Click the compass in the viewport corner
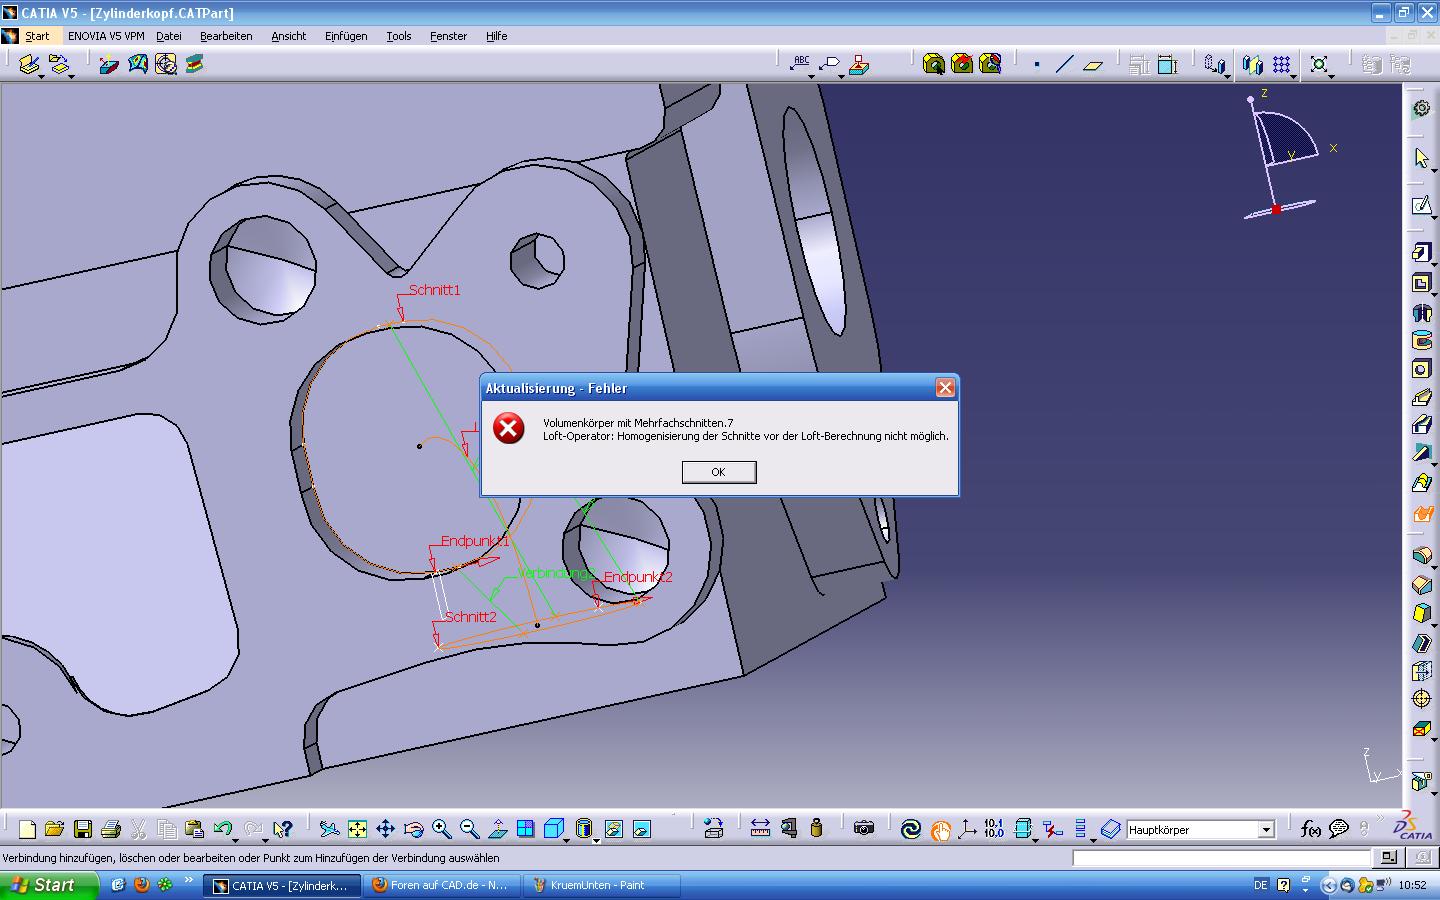Viewport: 1440px width, 900px height. (x=1288, y=155)
